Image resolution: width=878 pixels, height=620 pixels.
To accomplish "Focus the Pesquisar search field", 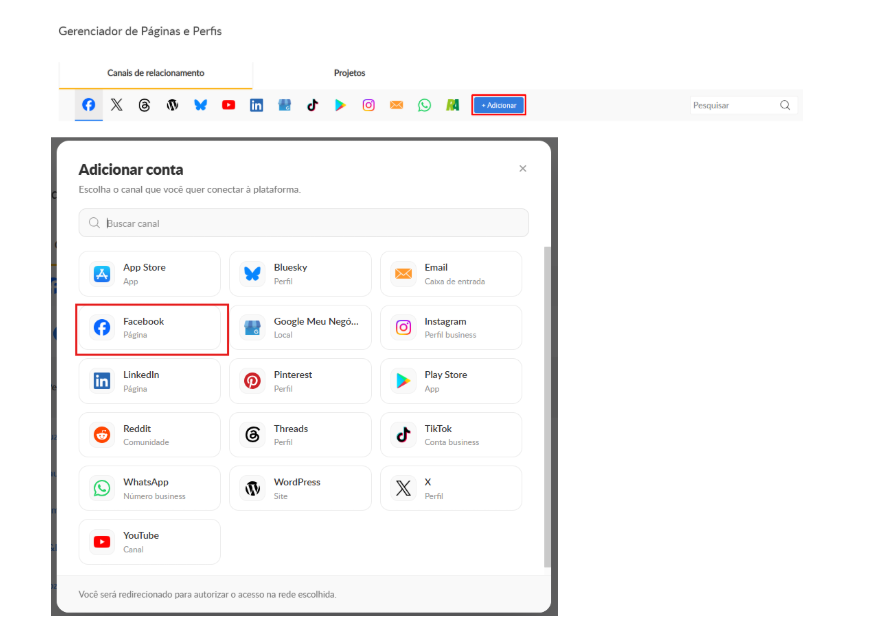I will [743, 105].
